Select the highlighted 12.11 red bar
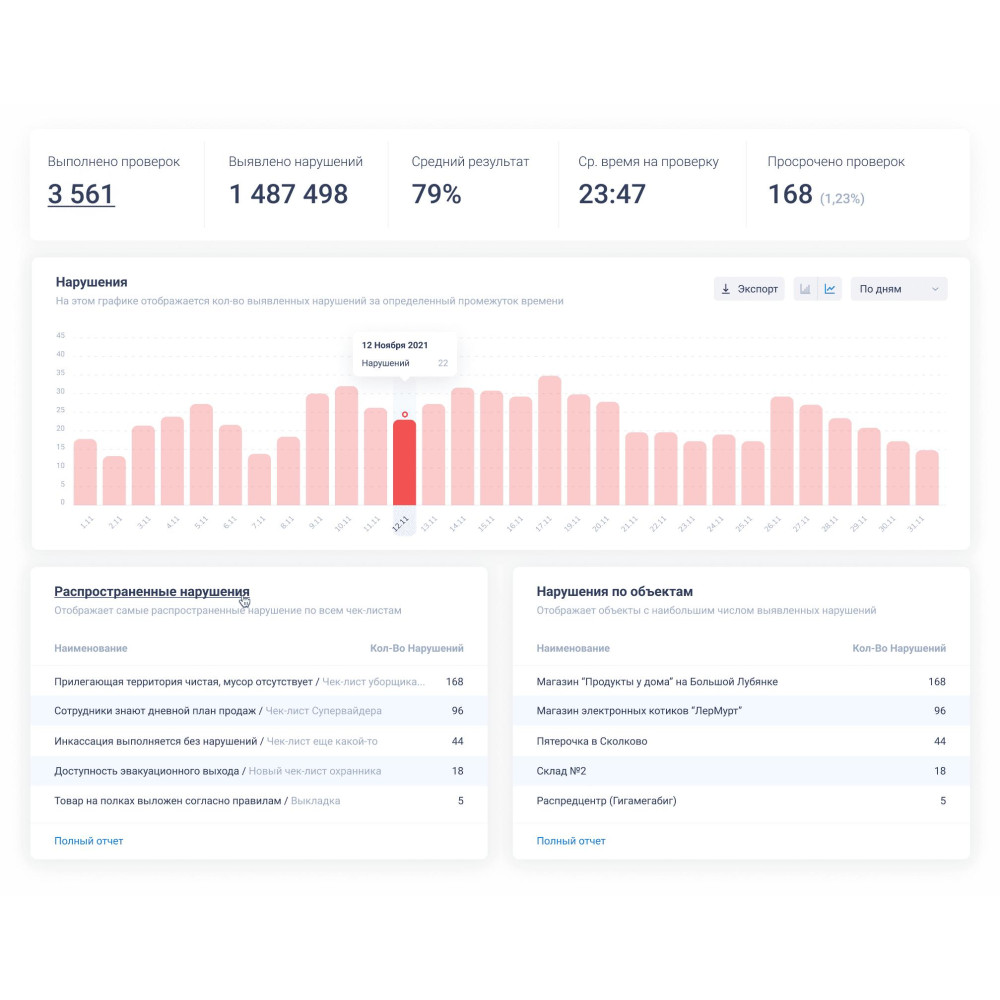Viewport: 1000px width, 1000px height. coord(404,462)
